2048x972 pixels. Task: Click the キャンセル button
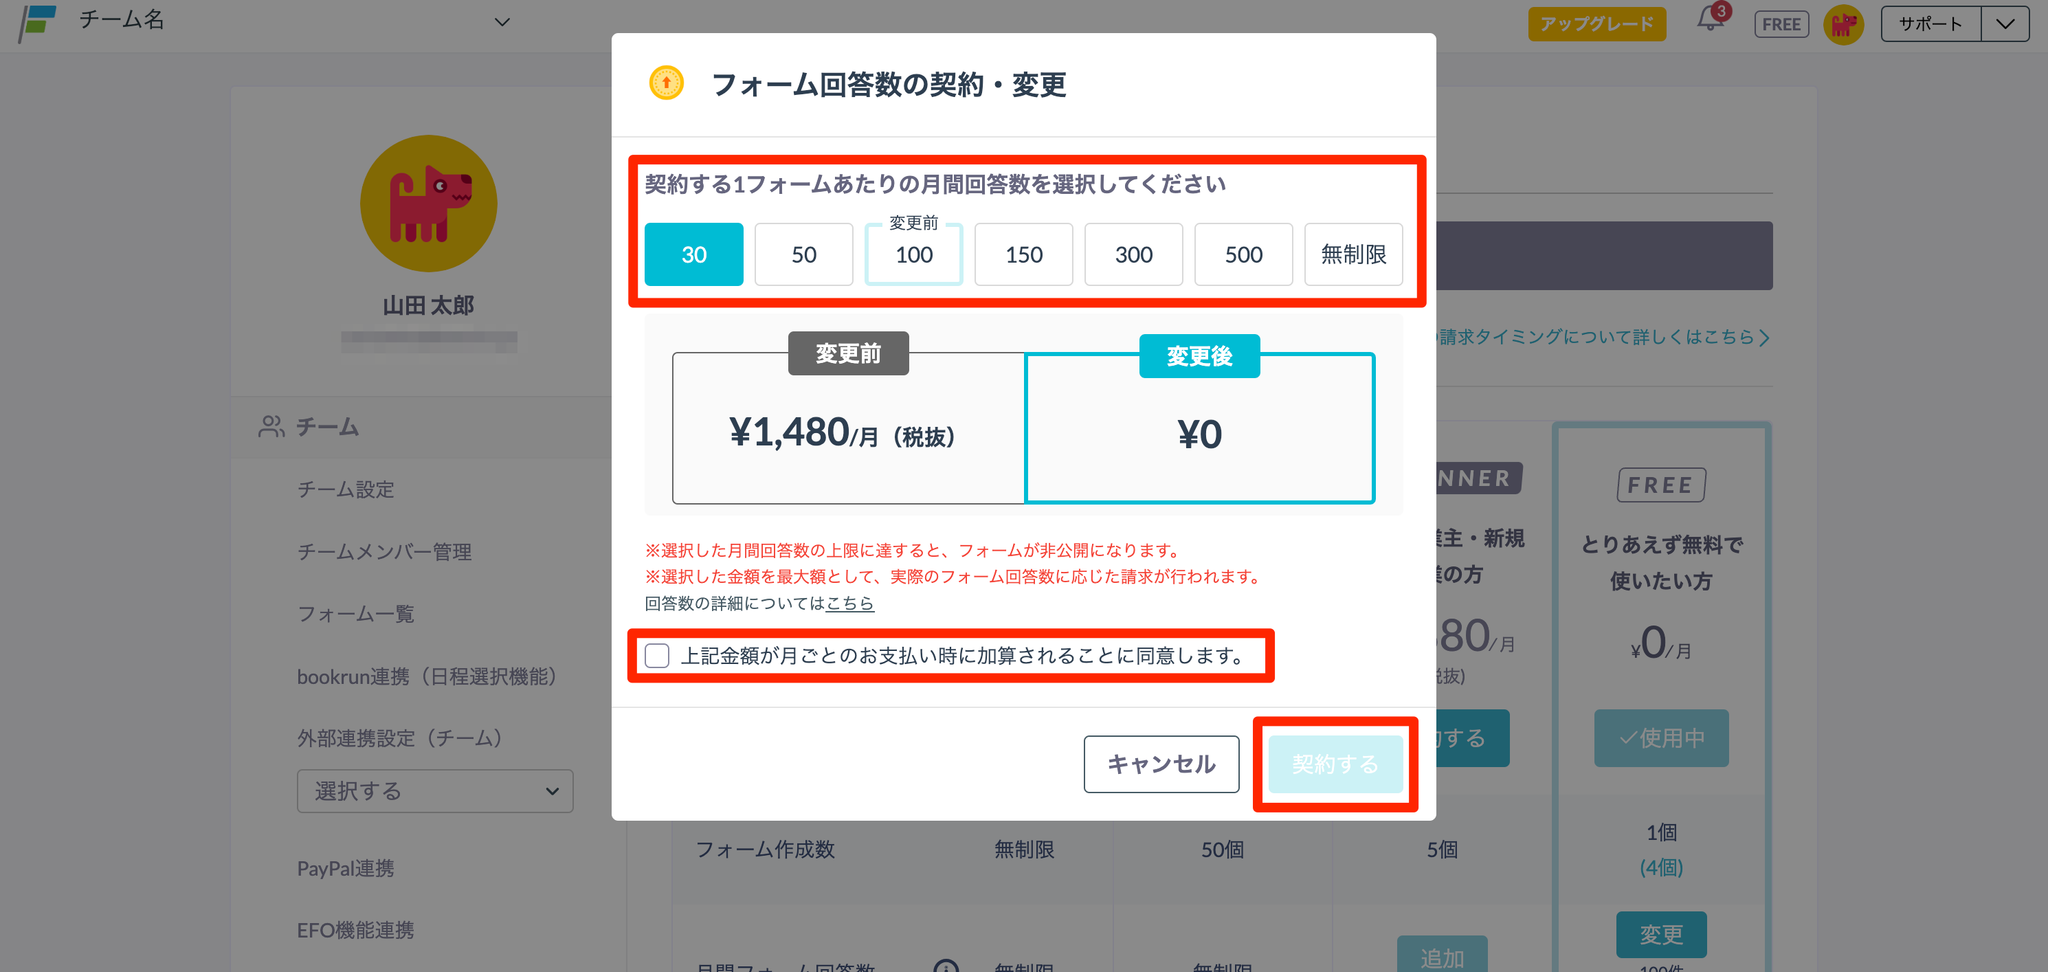pyautogui.click(x=1161, y=765)
